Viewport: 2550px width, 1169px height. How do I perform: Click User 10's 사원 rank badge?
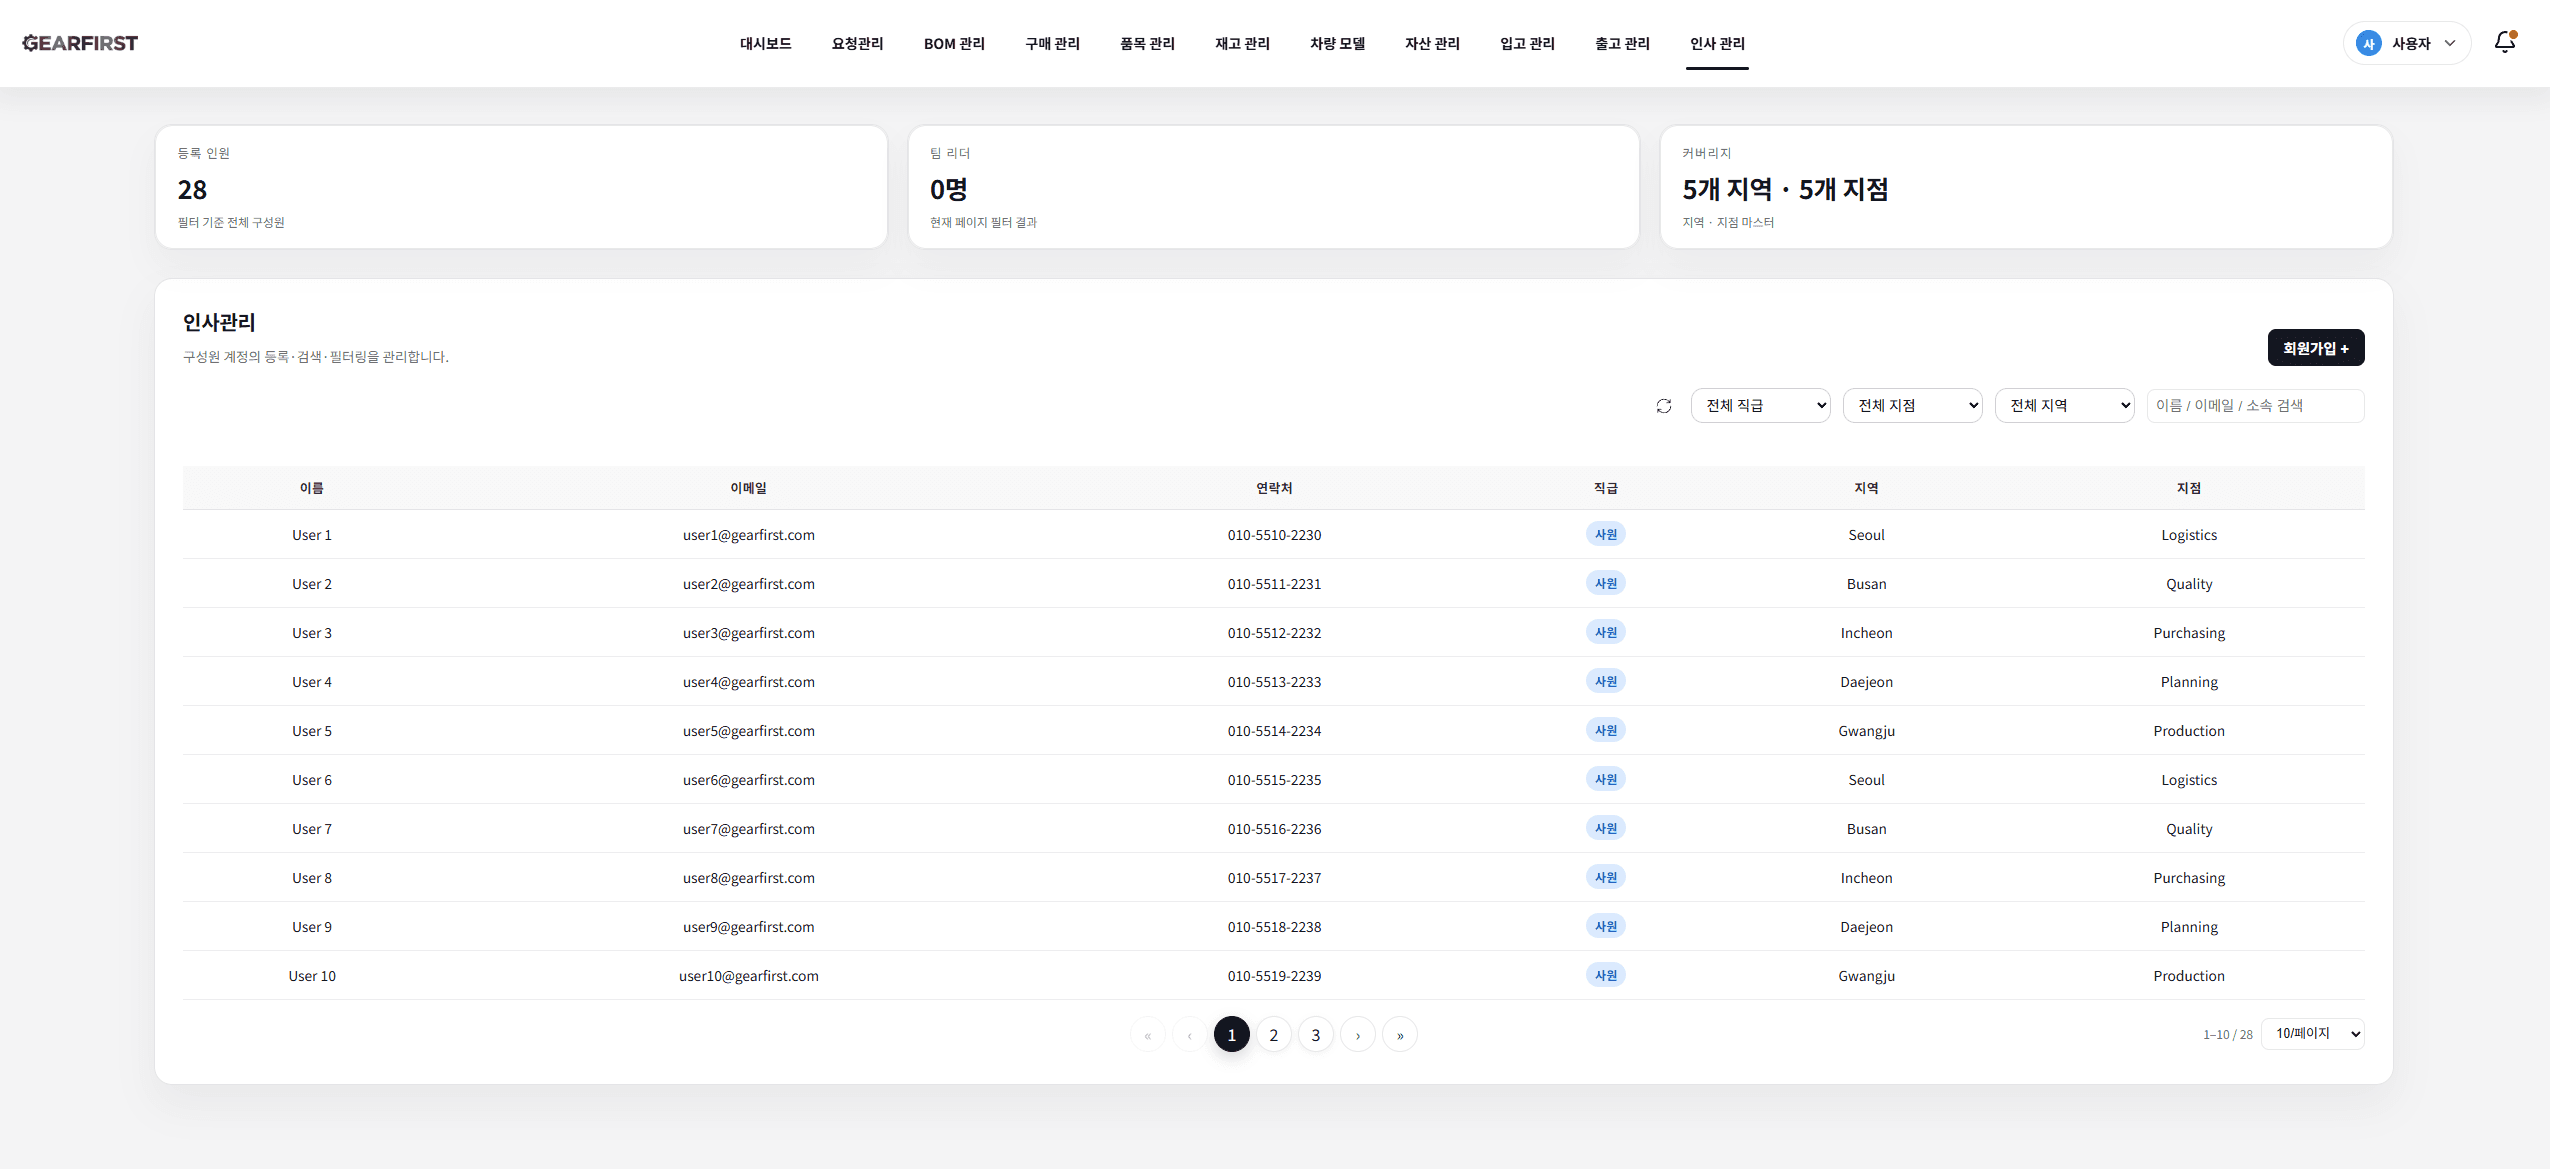[1605, 976]
